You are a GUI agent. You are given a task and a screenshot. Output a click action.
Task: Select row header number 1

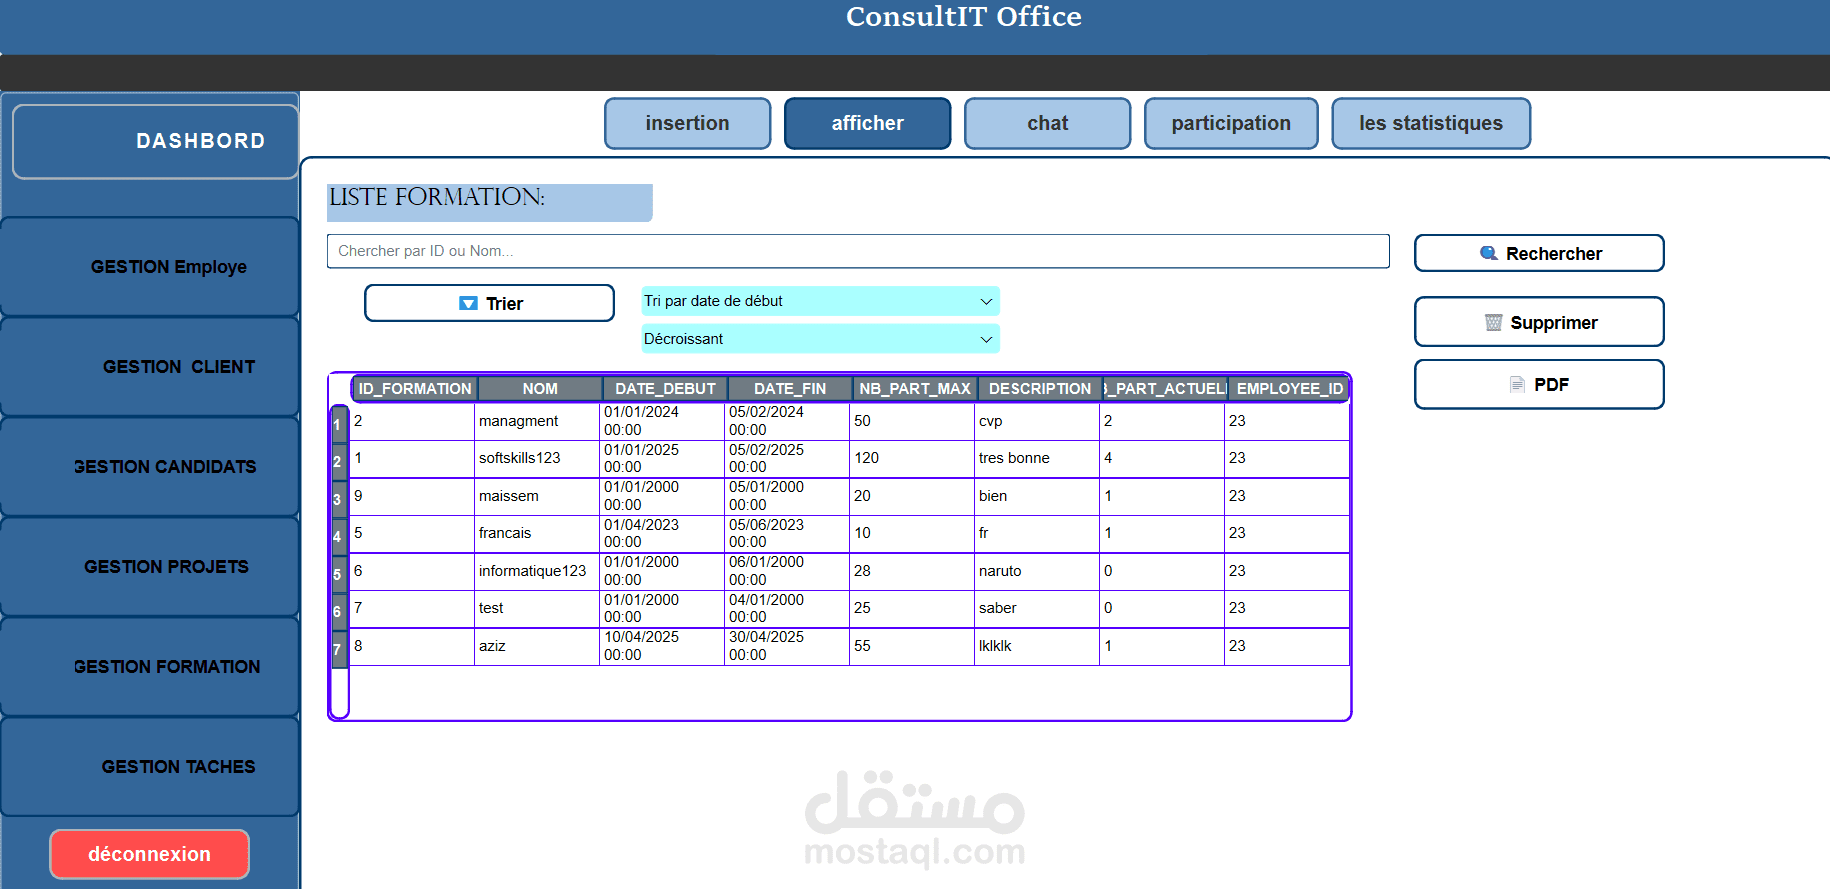click(x=339, y=424)
